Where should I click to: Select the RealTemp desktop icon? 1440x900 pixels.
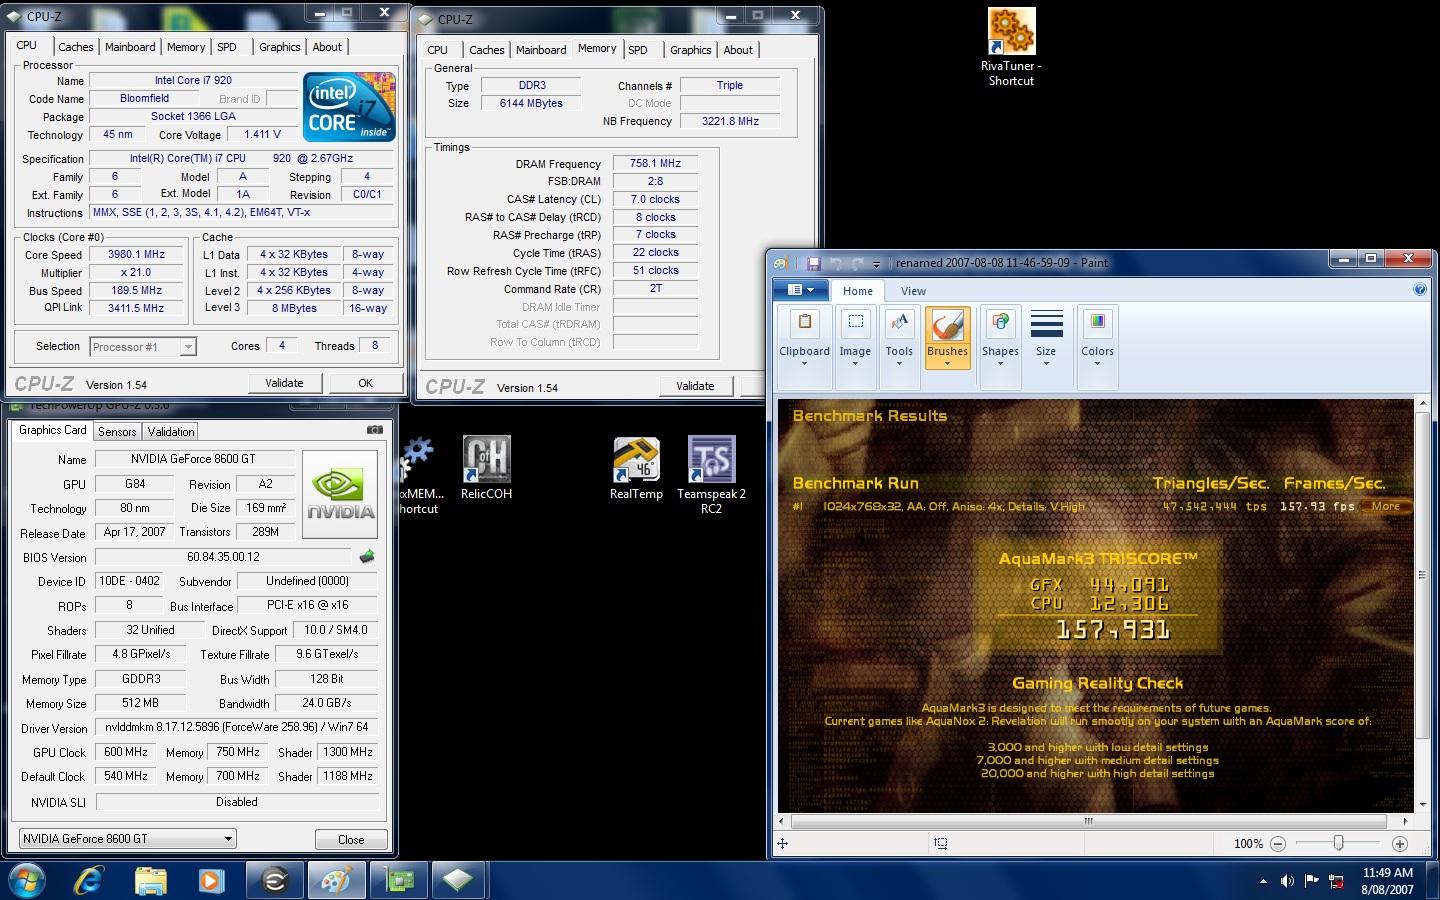636,467
